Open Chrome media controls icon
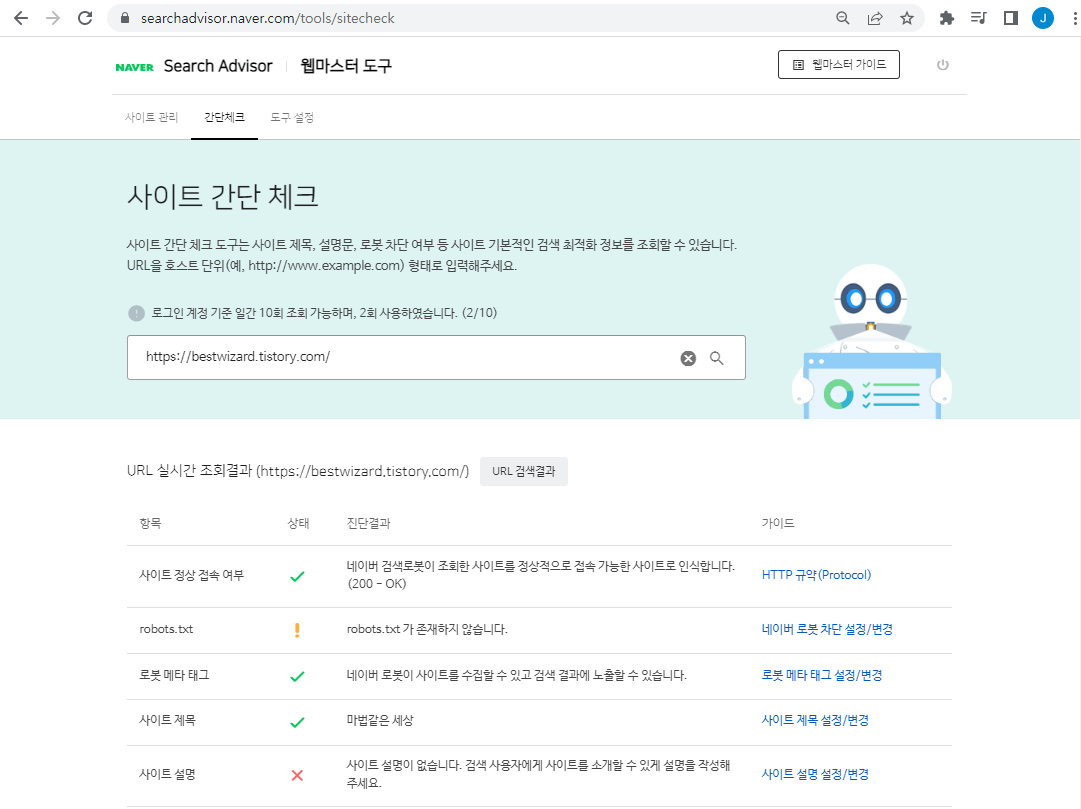Image resolution: width=1081 pixels, height=809 pixels. click(978, 17)
